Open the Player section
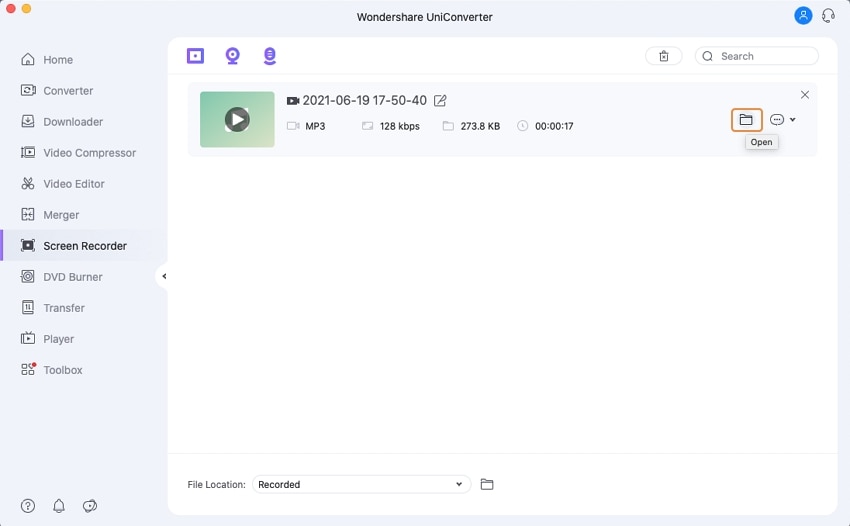 [x=47, y=339]
